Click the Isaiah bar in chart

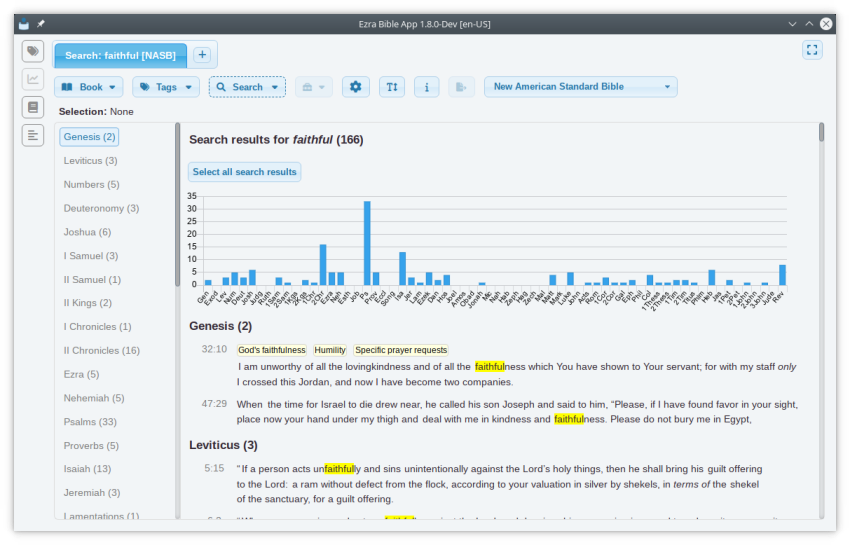click(402, 268)
